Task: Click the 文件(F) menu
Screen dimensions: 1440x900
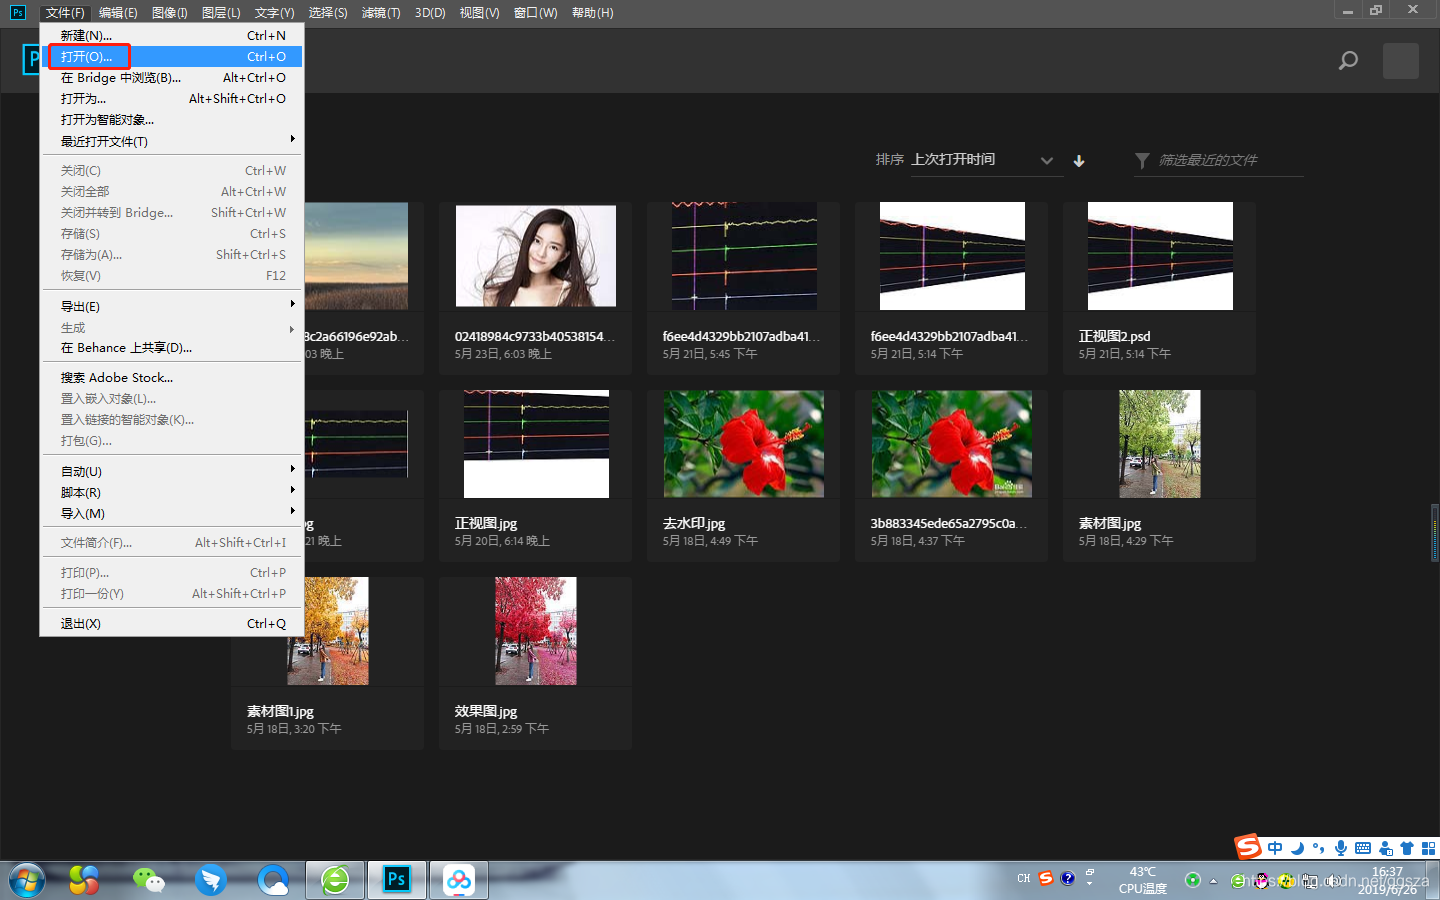Action: (65, 13)
